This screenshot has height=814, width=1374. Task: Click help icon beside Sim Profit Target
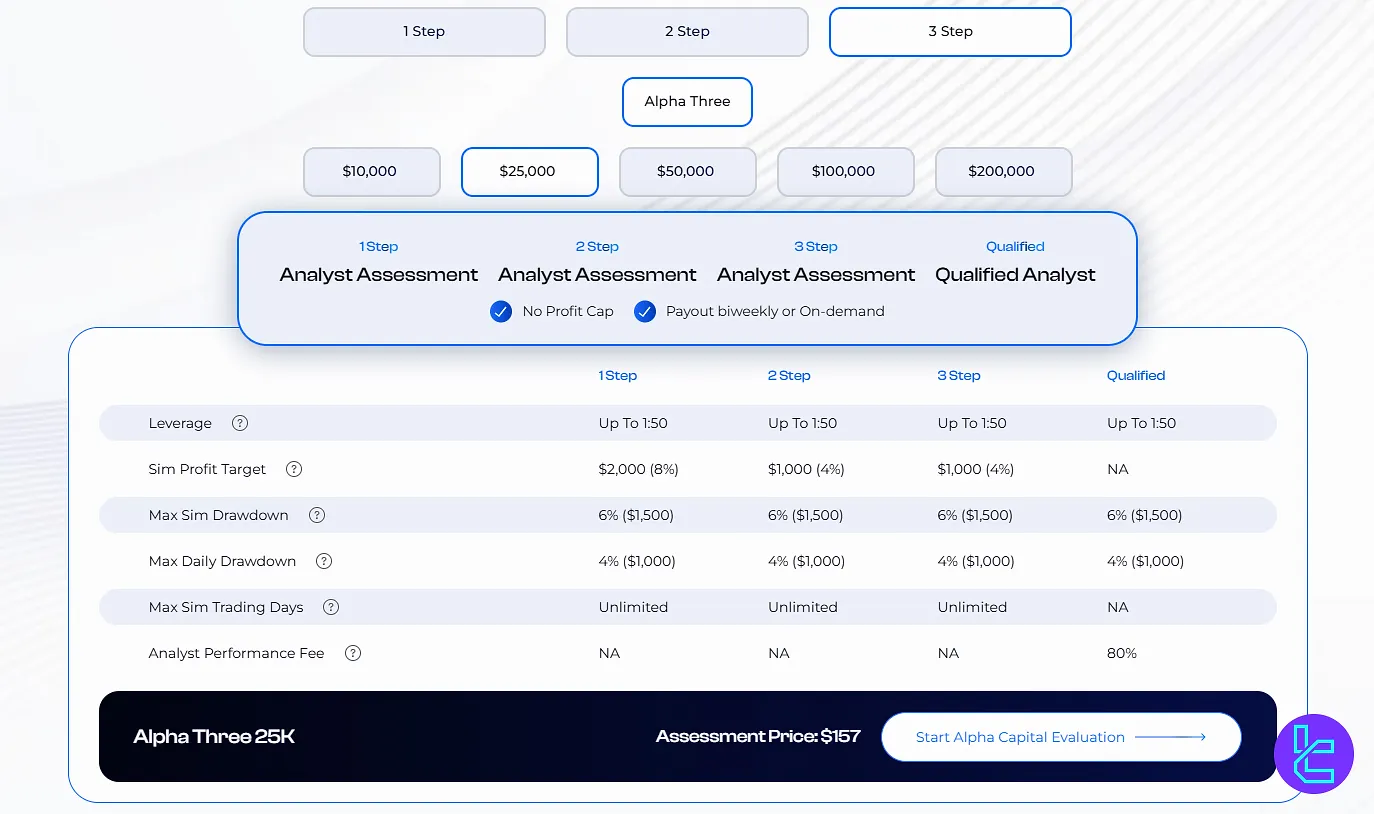[x=294, y=469]
